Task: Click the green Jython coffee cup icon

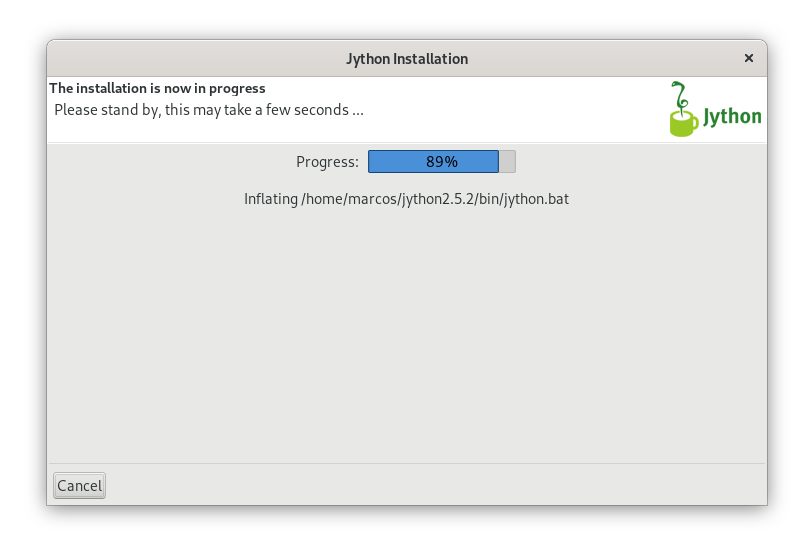Action: click(x=683, y=123)
